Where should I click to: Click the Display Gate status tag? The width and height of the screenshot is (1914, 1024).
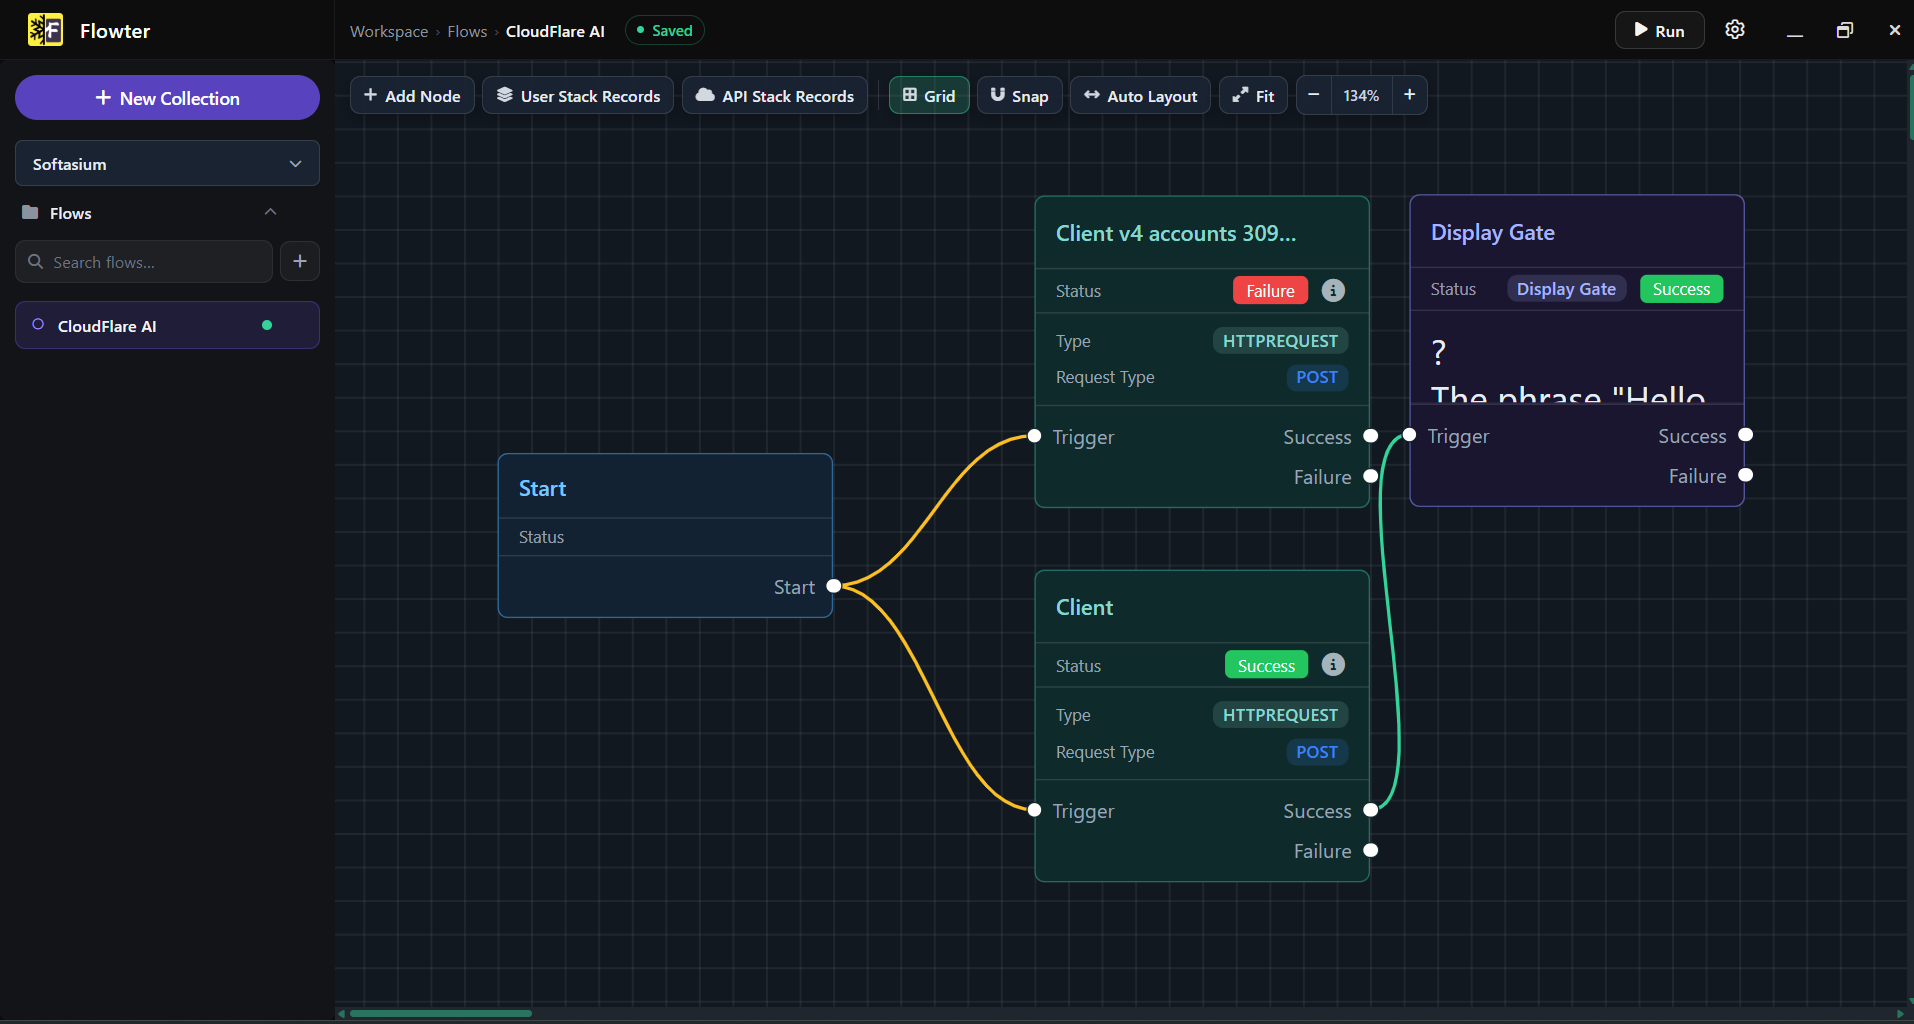pos(1566,289)
